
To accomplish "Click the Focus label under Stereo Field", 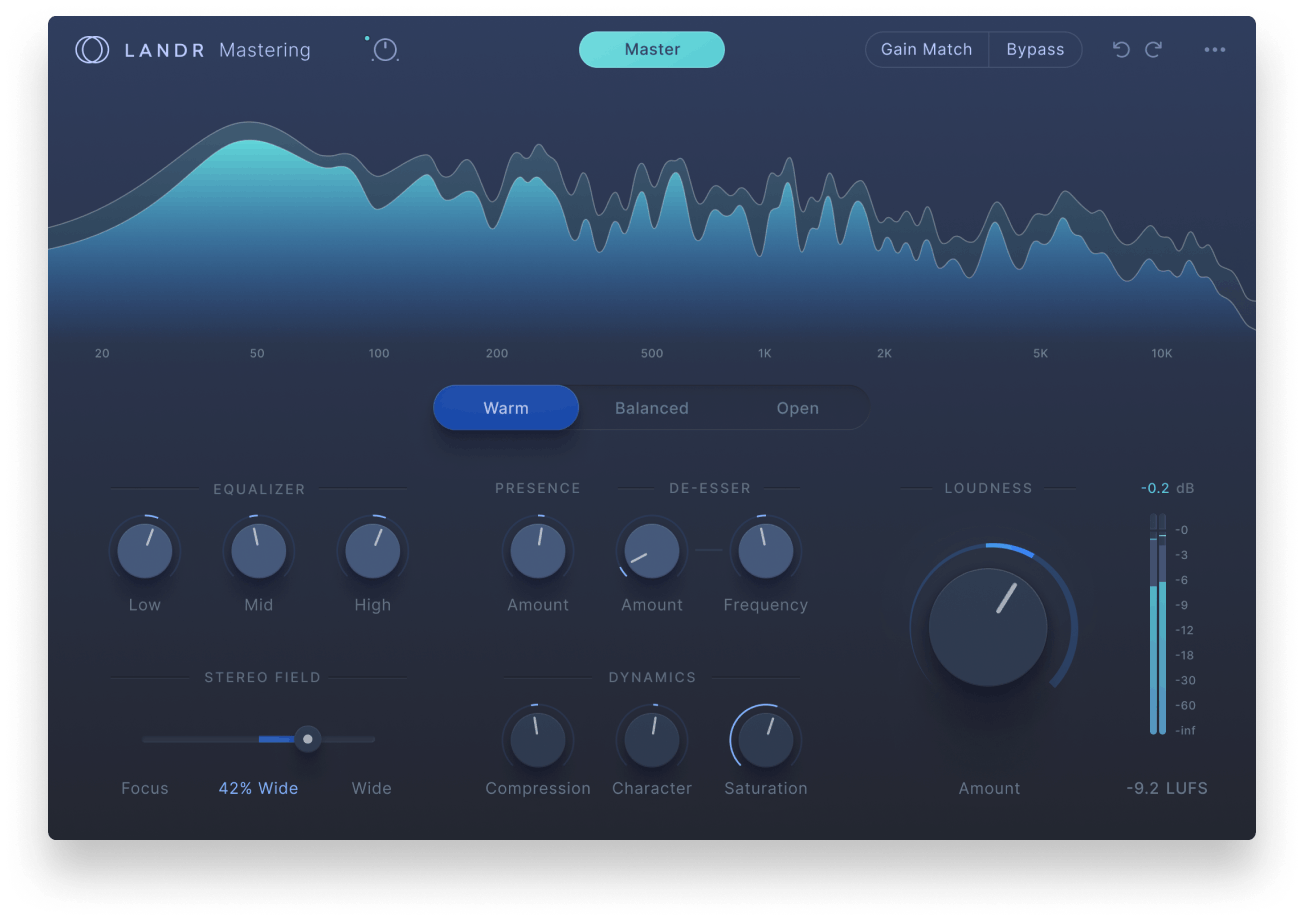I will pos(144,788).
